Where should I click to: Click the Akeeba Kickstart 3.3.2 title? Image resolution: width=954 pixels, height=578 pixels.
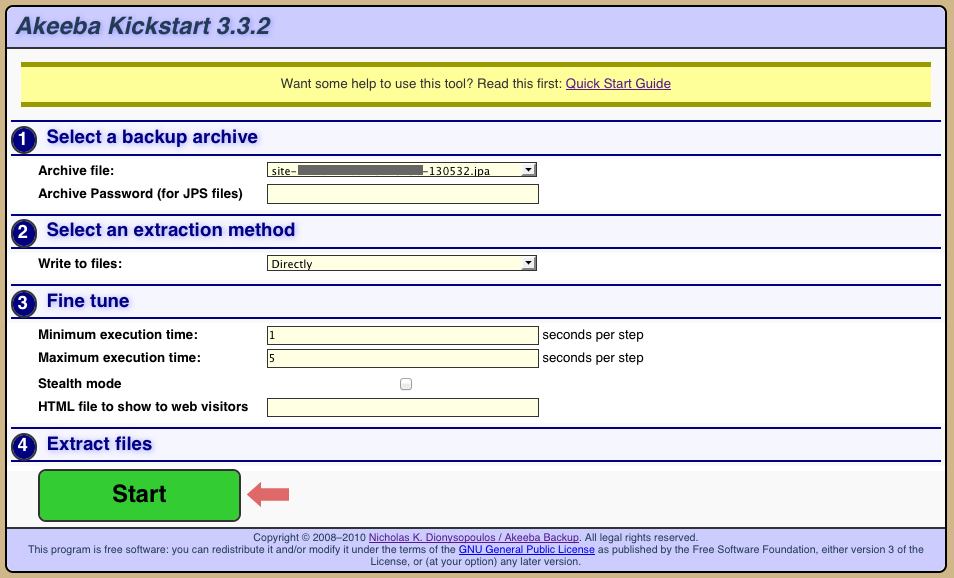[143, 27]
